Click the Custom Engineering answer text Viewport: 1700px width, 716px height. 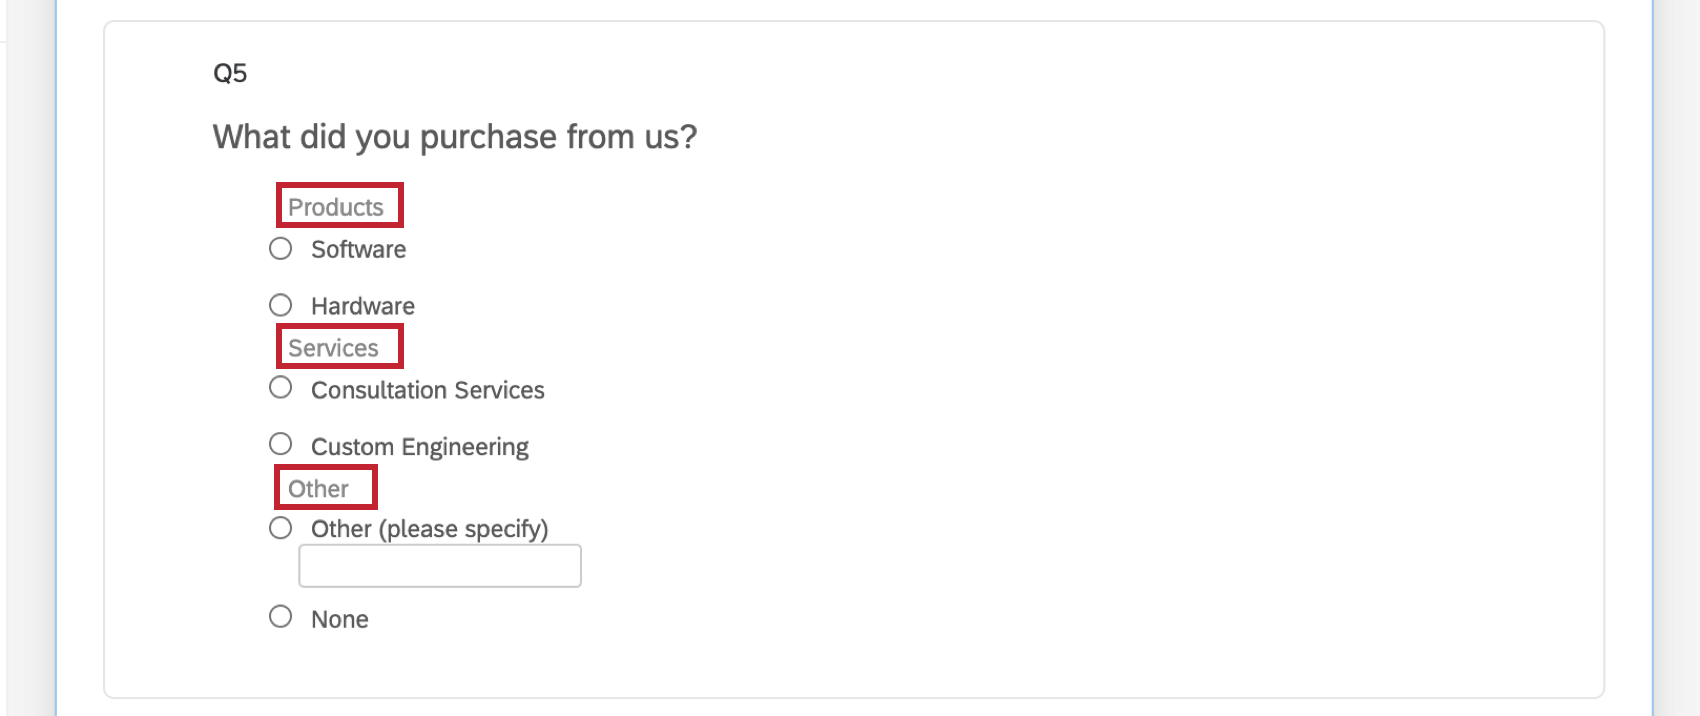coord(420,445)
